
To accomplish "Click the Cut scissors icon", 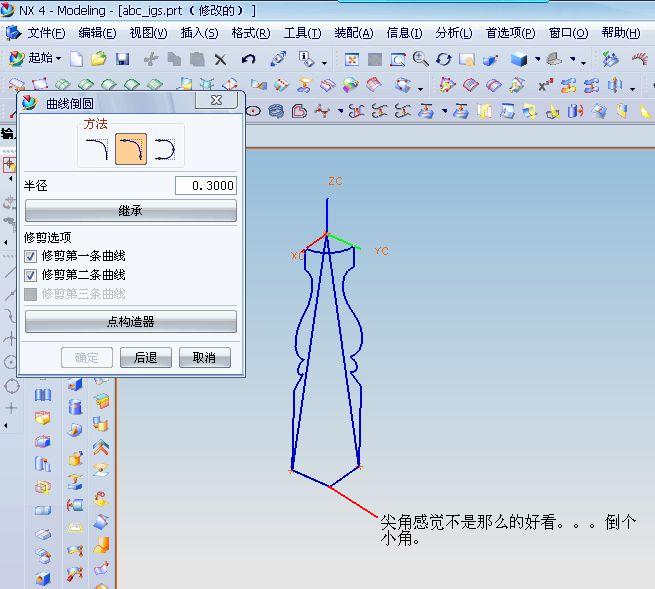I will [x=150, y=59].
